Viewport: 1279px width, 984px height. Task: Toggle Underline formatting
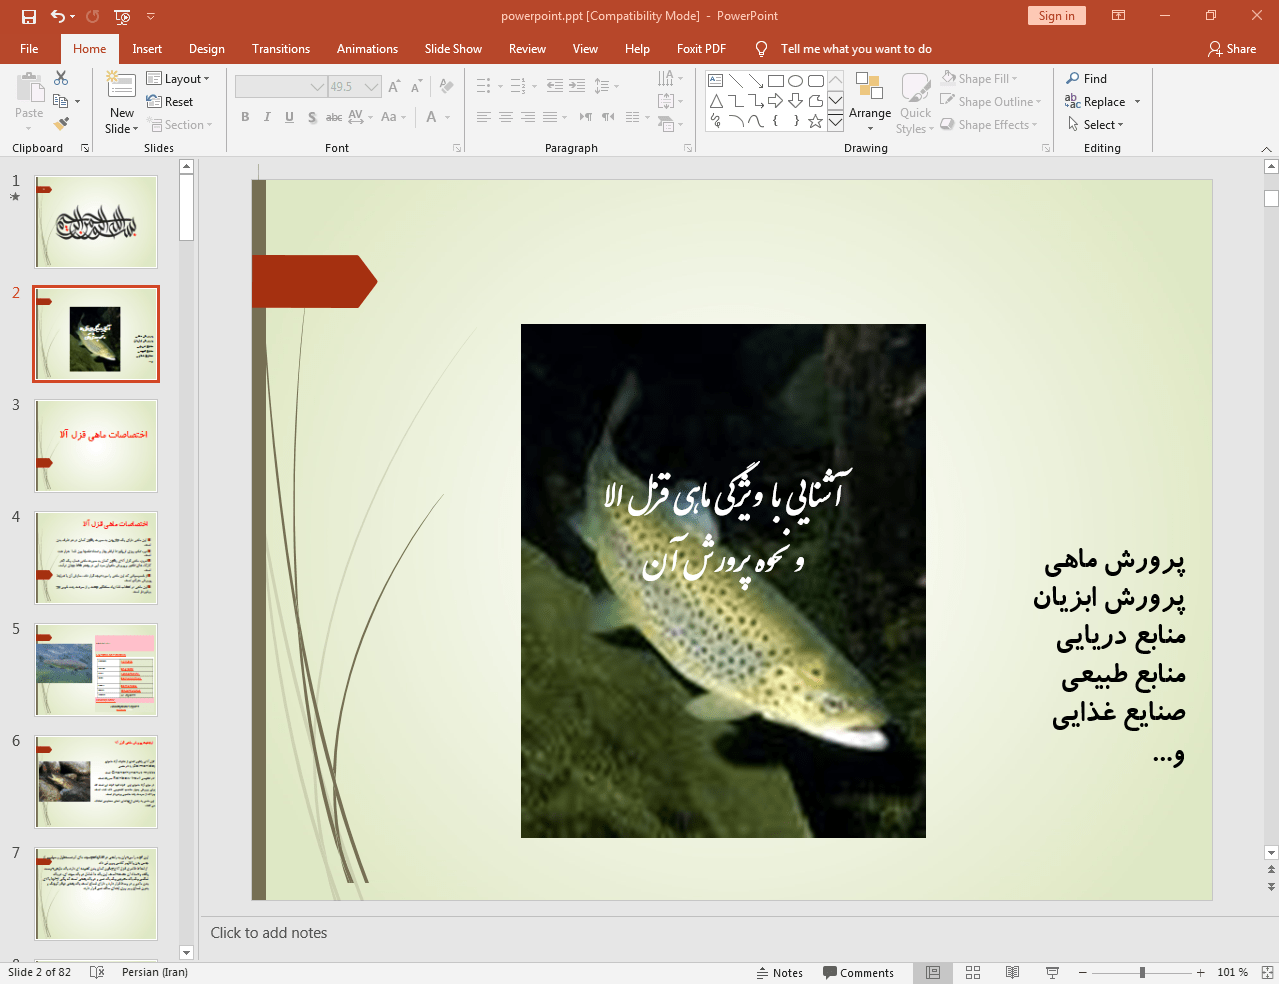[x=289, y=117]
